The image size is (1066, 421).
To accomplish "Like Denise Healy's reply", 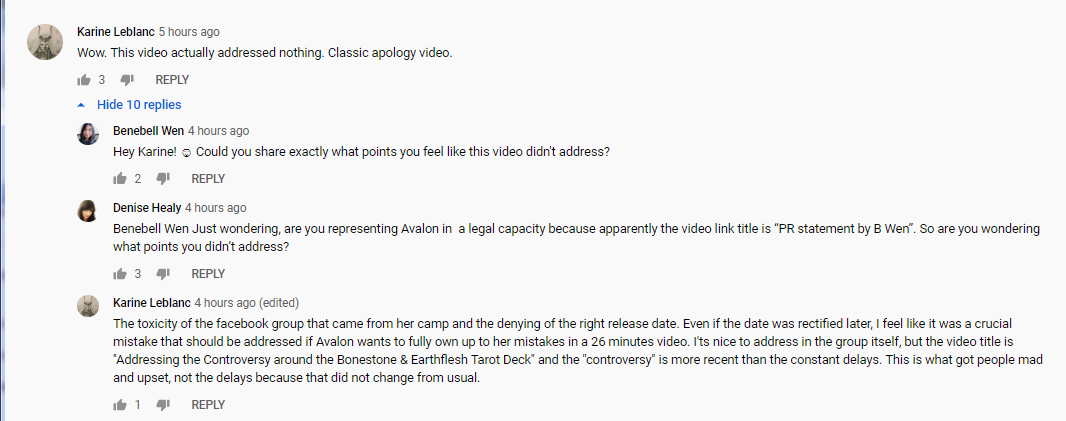I will click(120, 274).
